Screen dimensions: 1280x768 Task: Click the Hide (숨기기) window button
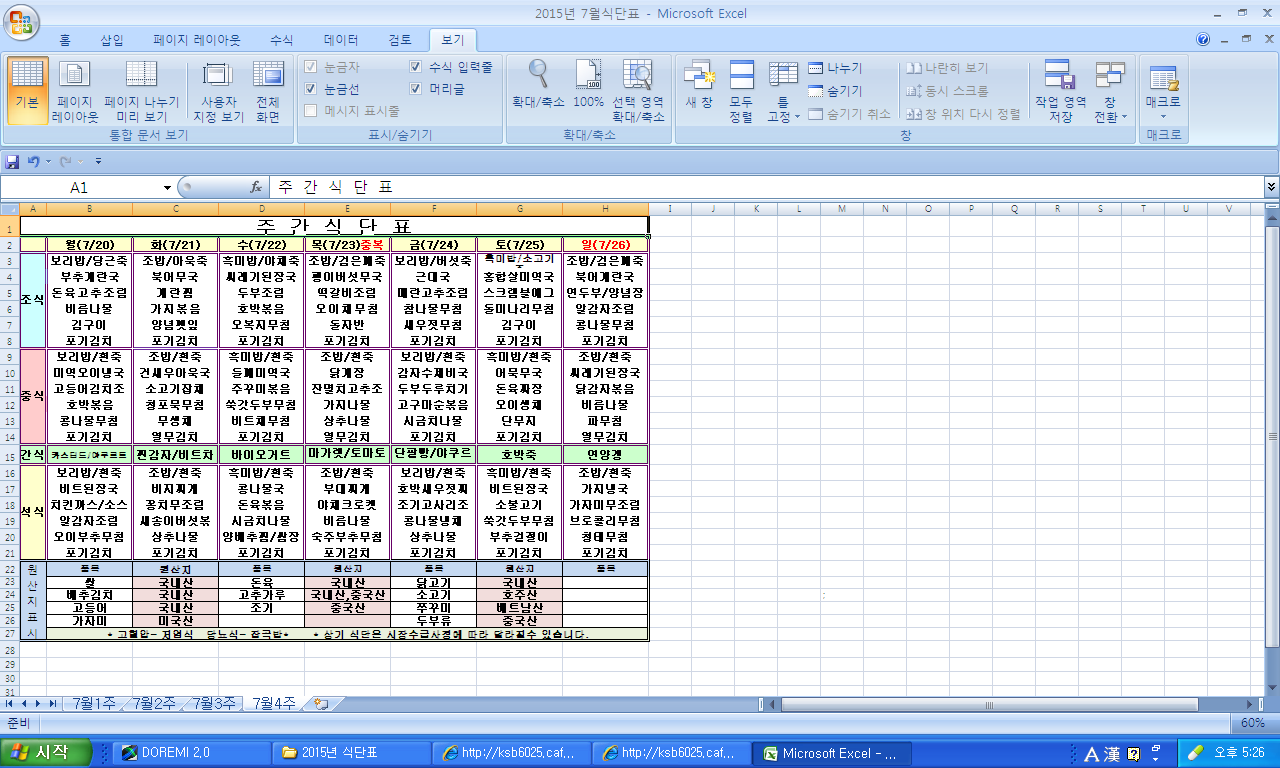(x=835, y=91)
